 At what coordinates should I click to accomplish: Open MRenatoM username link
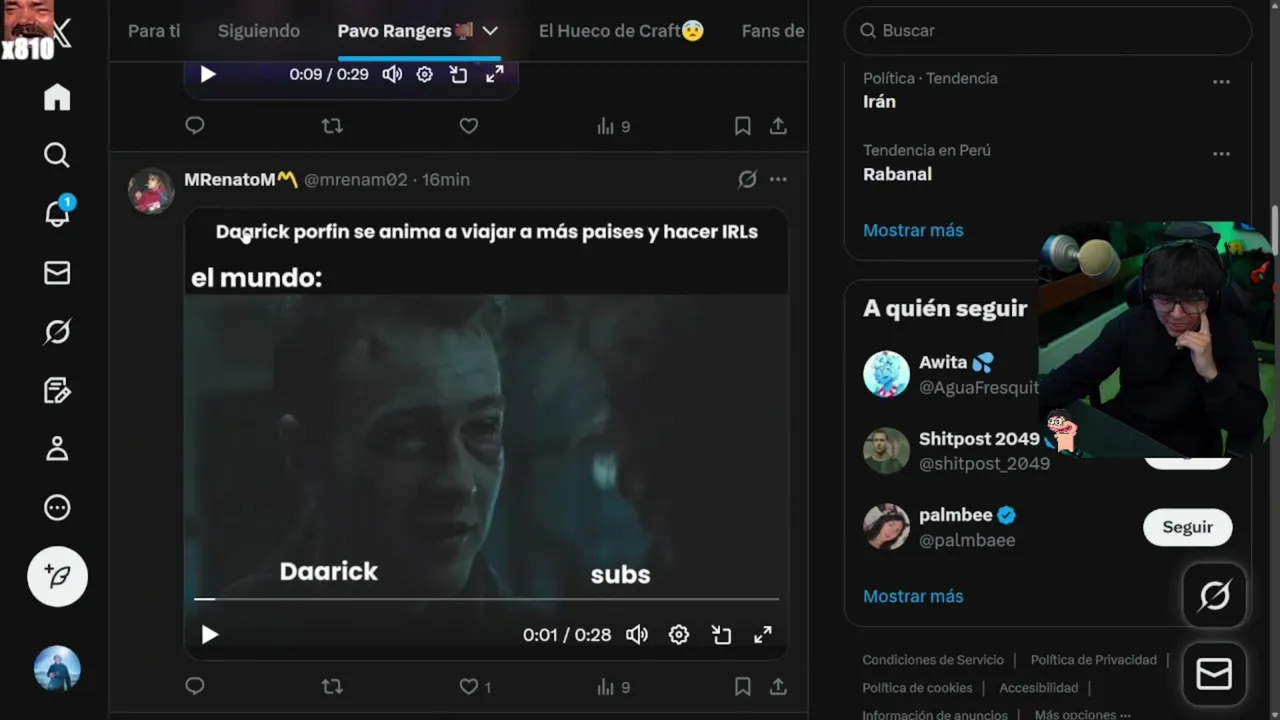pyautogui.click(x=355, y=180)
